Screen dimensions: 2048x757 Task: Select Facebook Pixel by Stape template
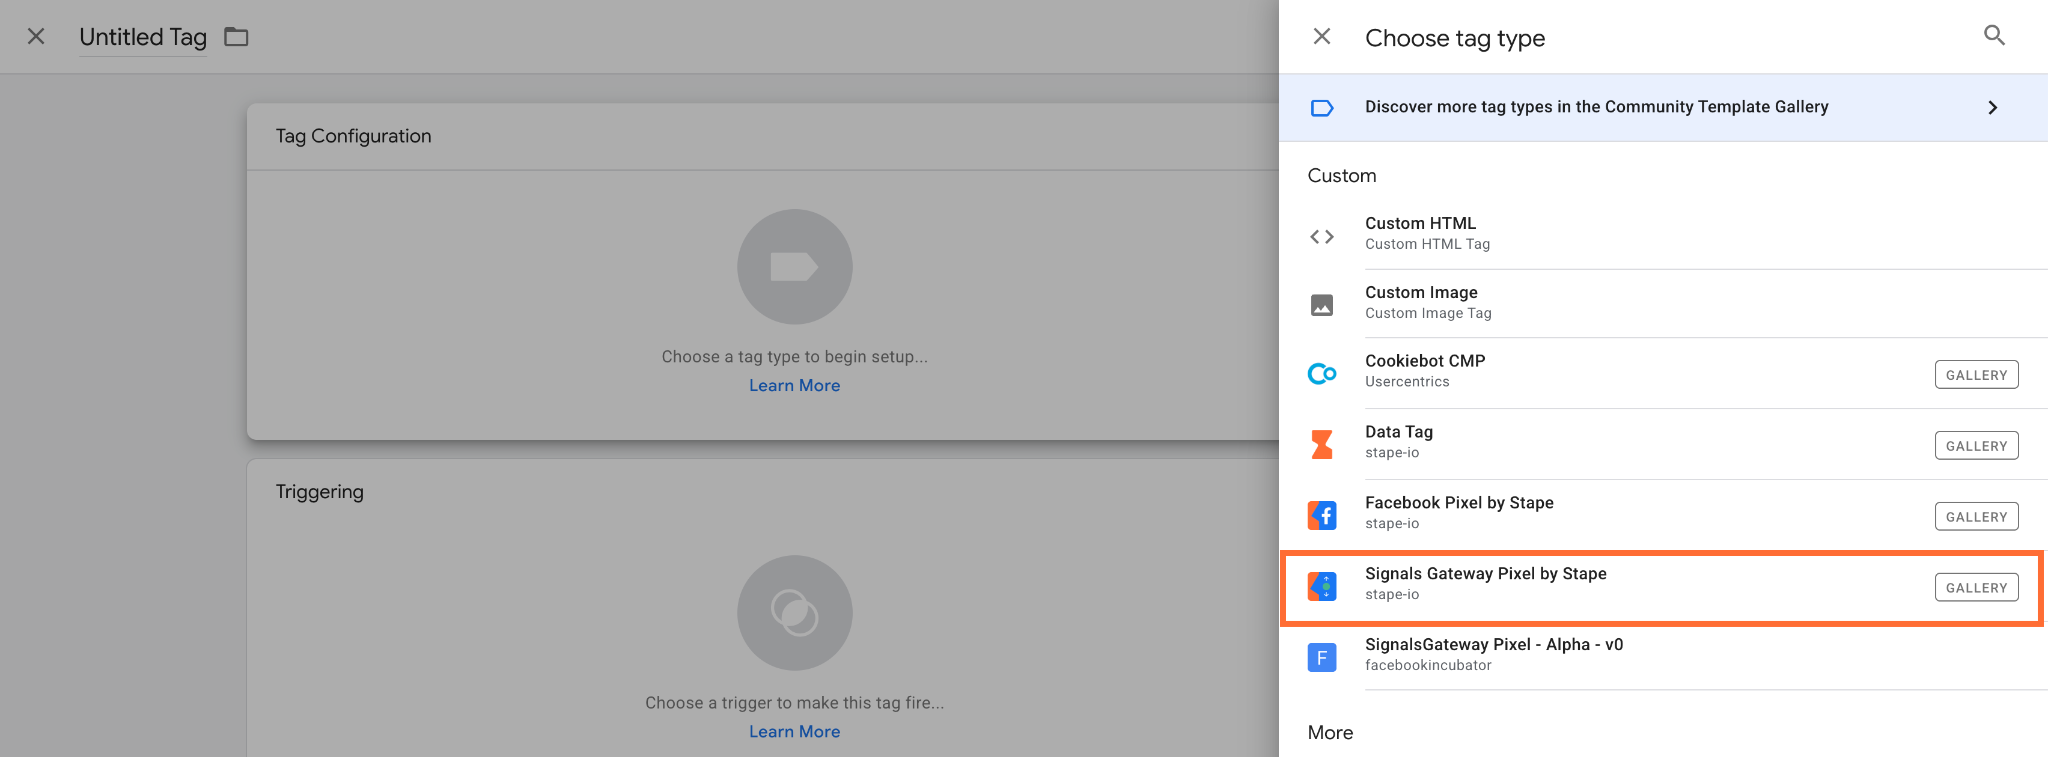click(x=1663, y=515)
